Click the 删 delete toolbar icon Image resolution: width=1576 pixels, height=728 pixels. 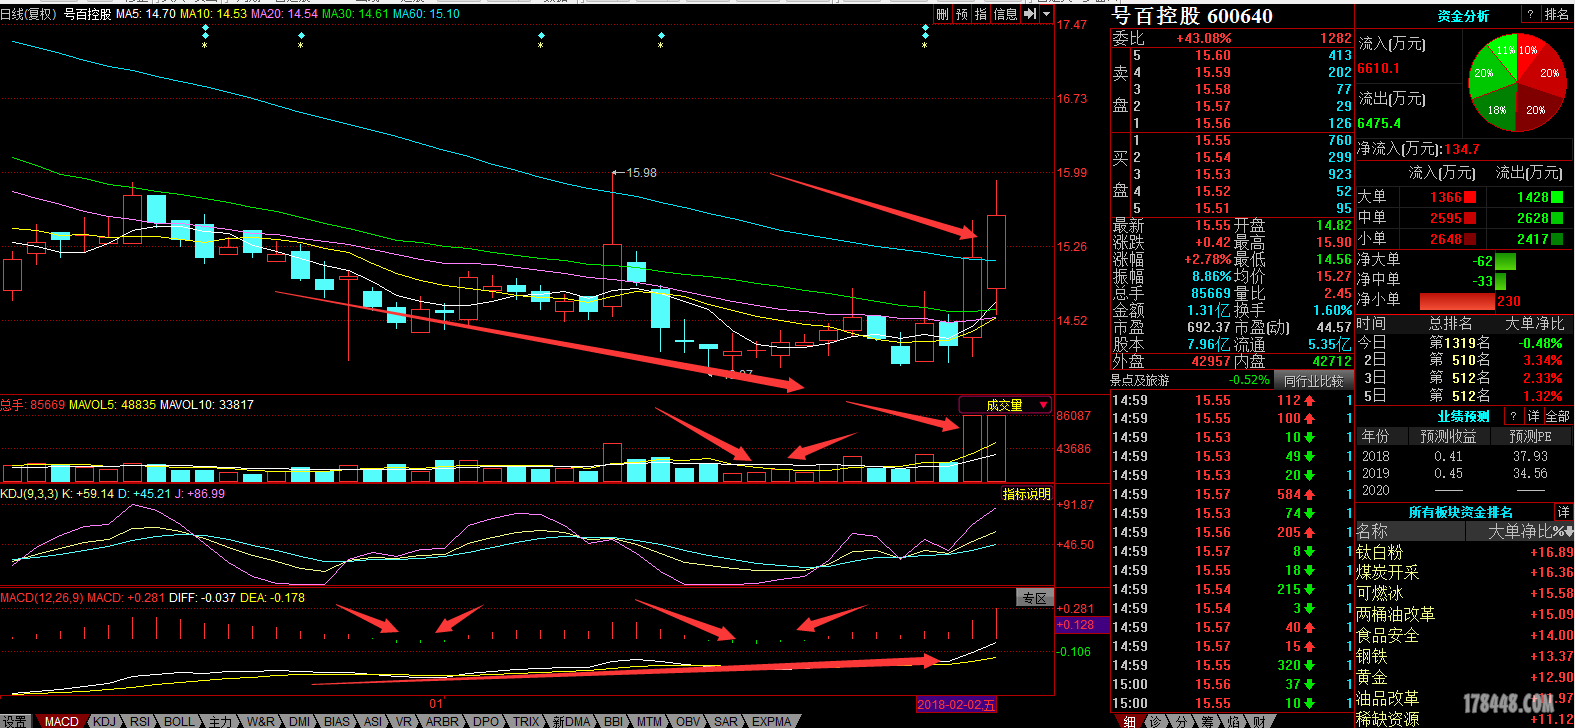[943, 14]
